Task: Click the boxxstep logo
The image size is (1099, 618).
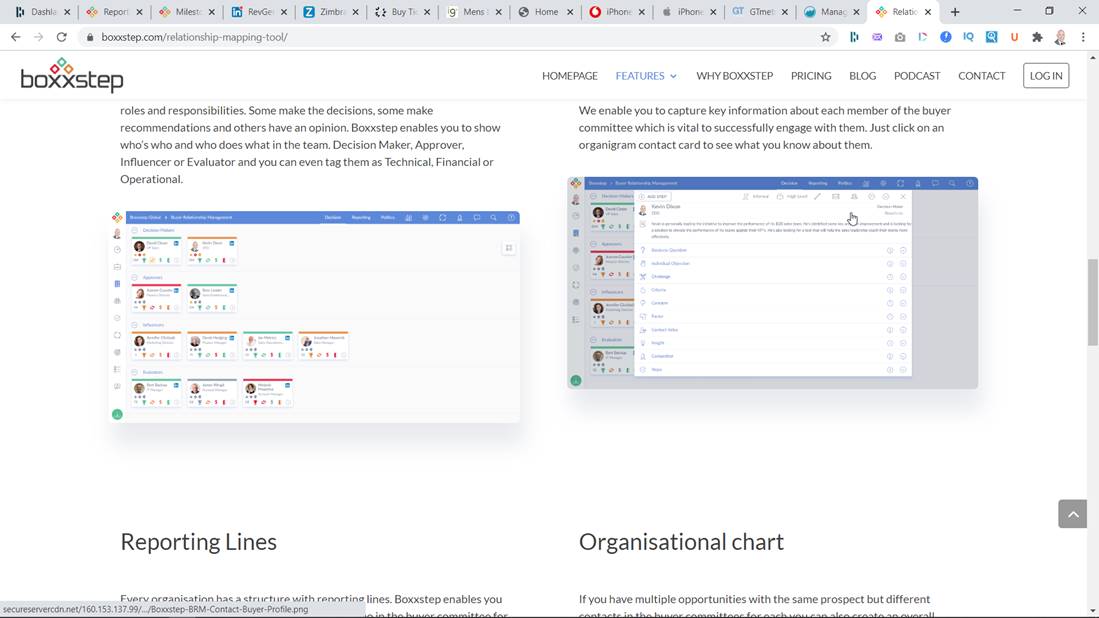Action: [72, 75]
